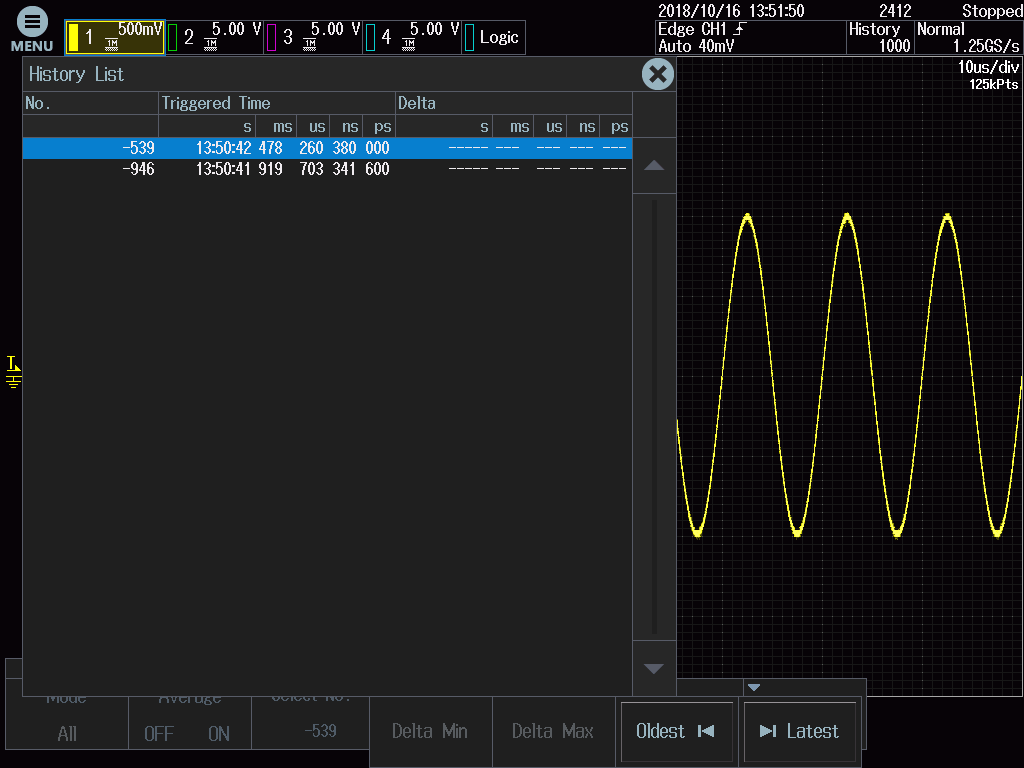Close the History List panel

click(657, 74)
